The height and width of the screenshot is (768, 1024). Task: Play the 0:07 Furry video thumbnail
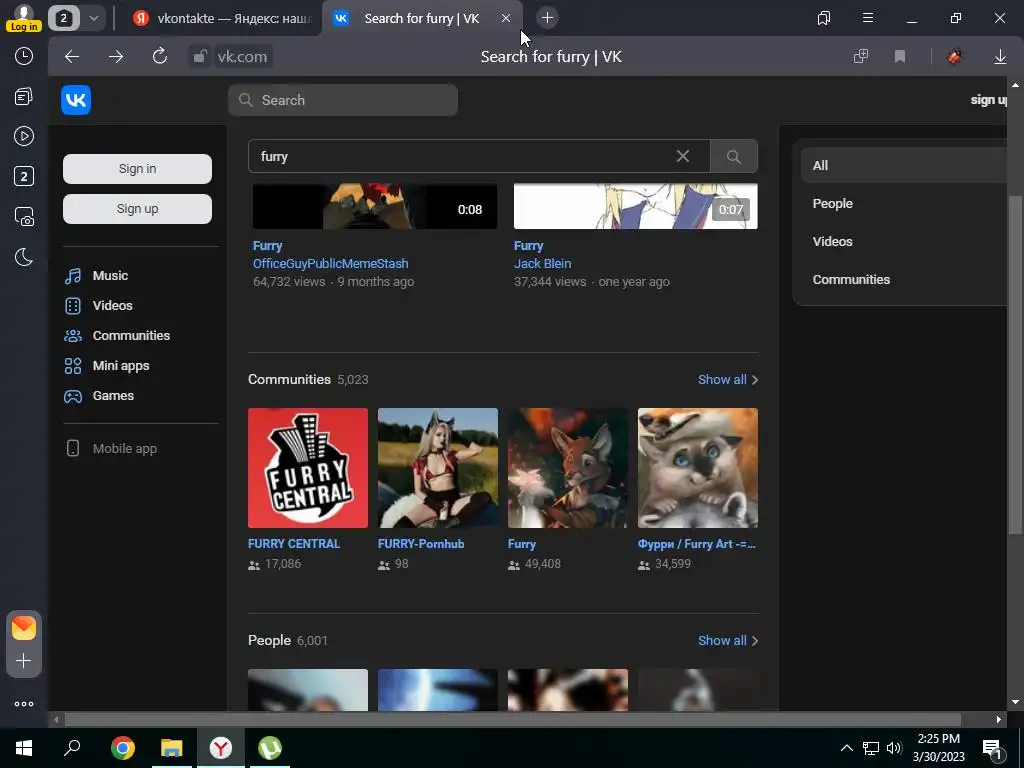click(635, 206)
